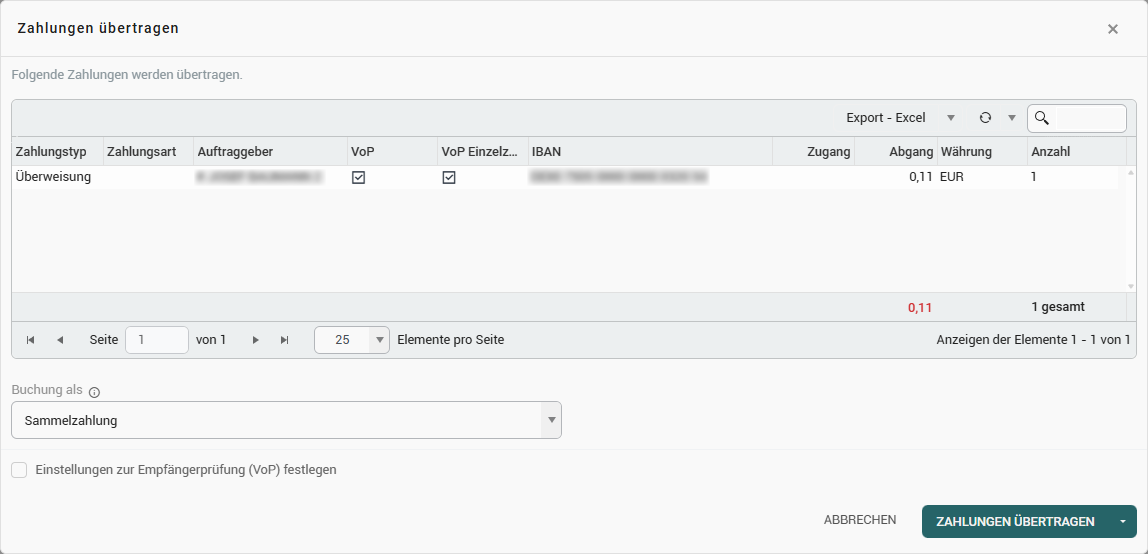Go to last page icon
The height and width of the screenshot is (554, 1148).
click(285, 340)
